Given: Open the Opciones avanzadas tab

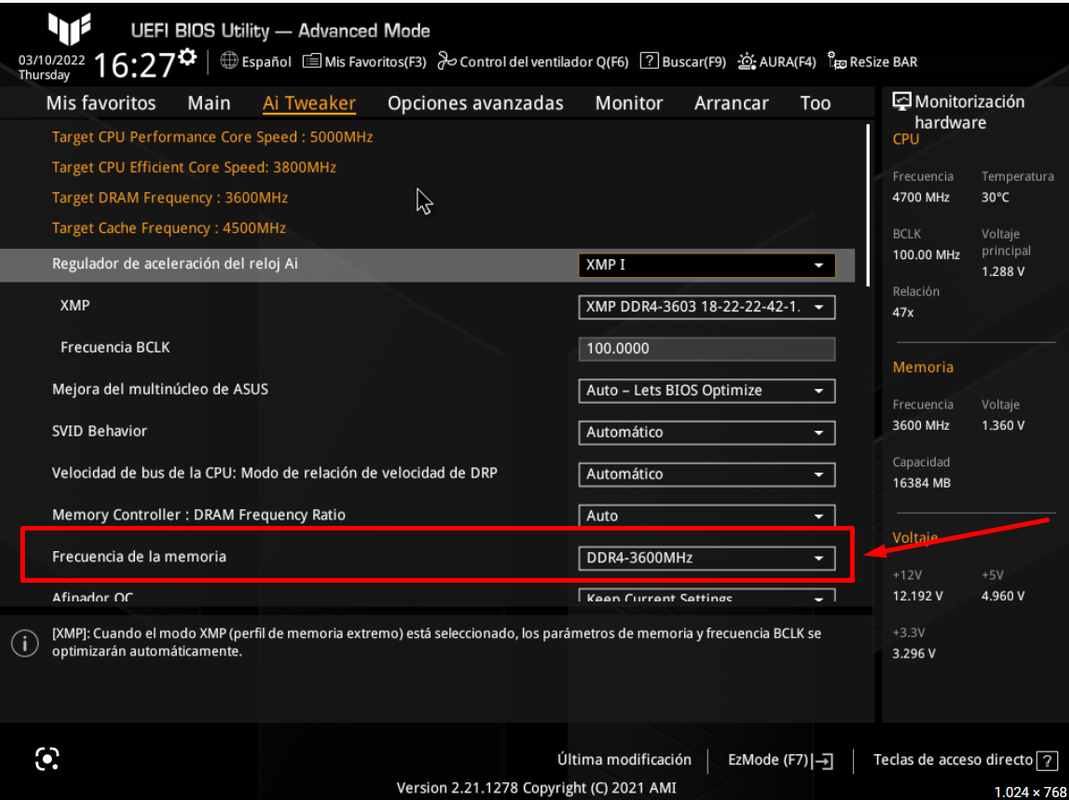Looking at the screenshot, I should click(x=475, y=103).
